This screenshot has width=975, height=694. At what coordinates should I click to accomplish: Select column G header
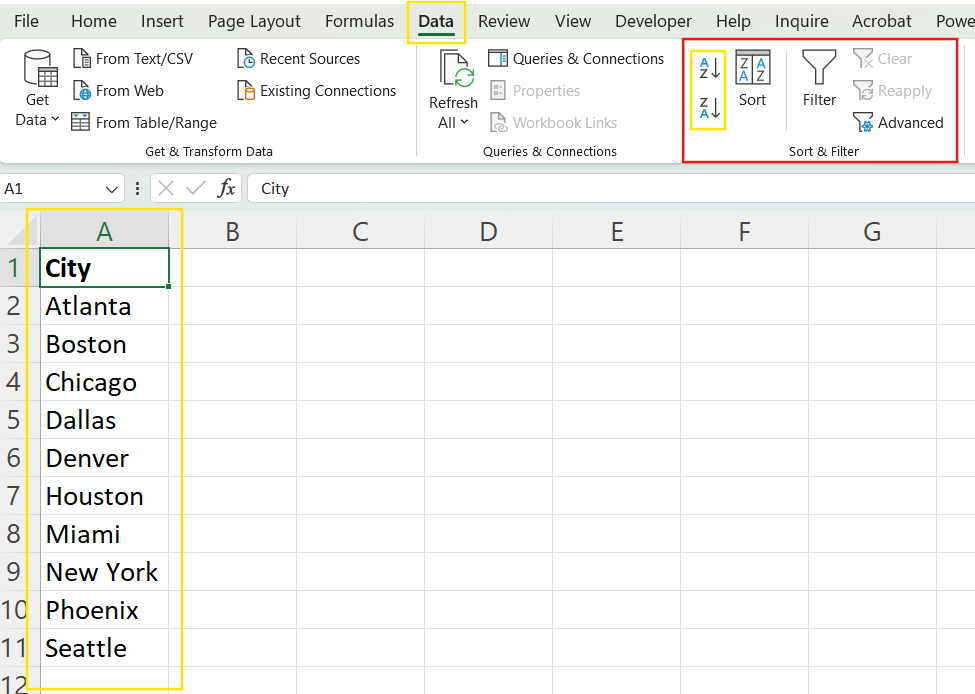[872, 232]
